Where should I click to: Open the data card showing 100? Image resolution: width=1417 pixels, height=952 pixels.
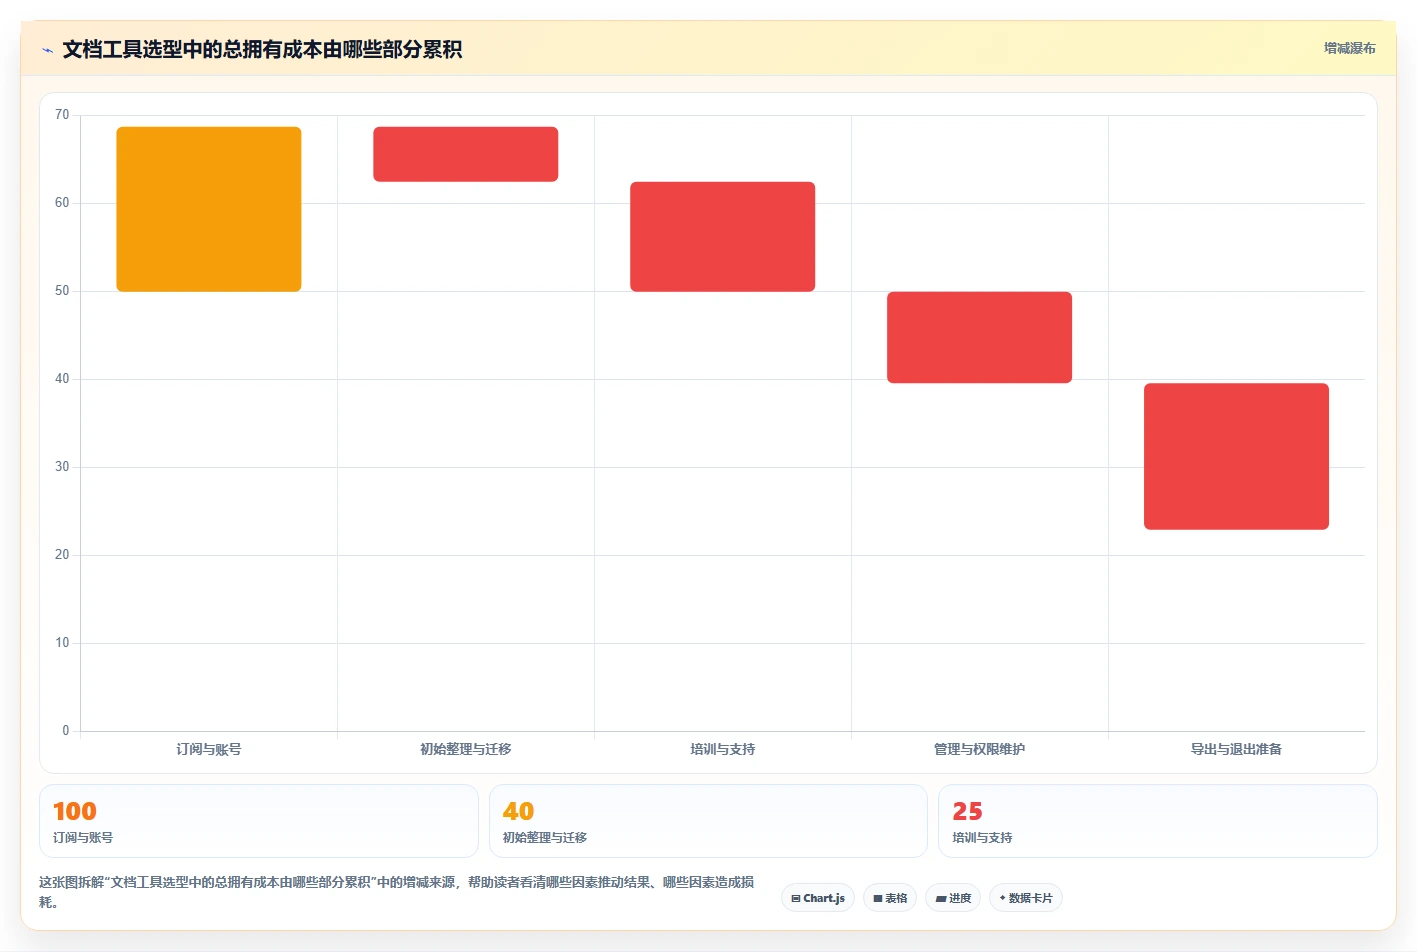(259, 821)
